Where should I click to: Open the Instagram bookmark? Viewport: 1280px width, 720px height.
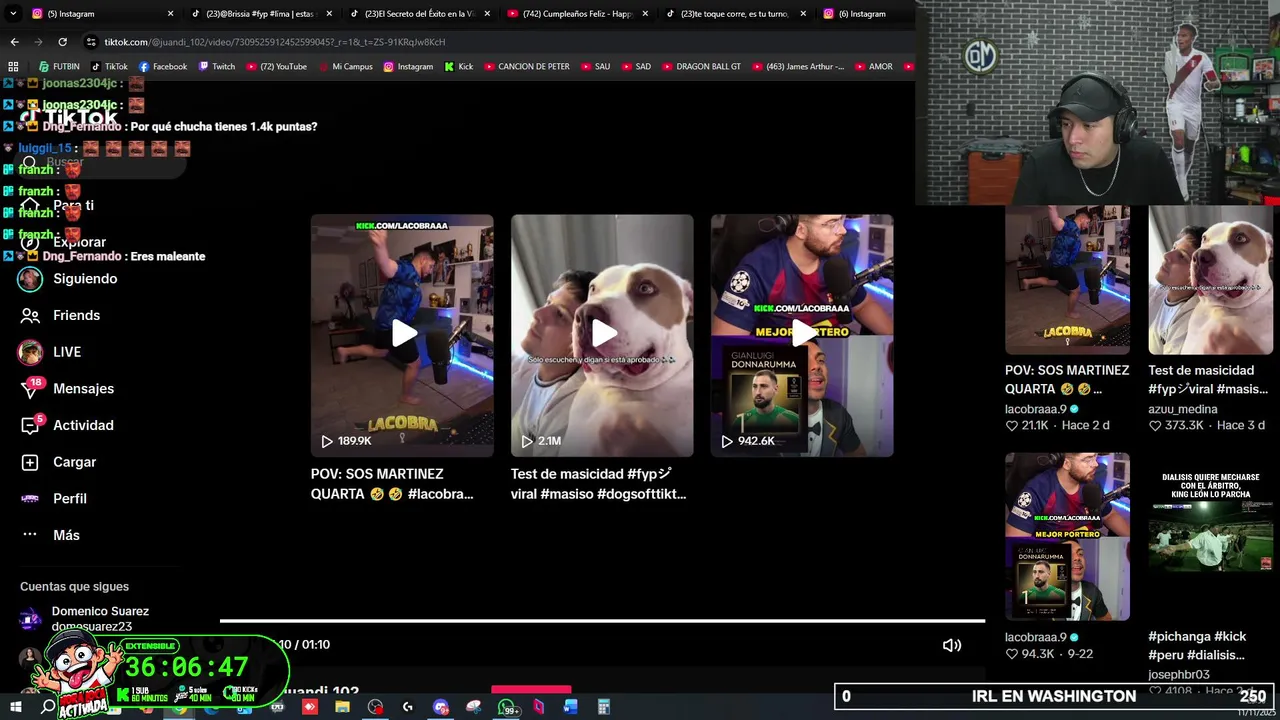point(408,66)
